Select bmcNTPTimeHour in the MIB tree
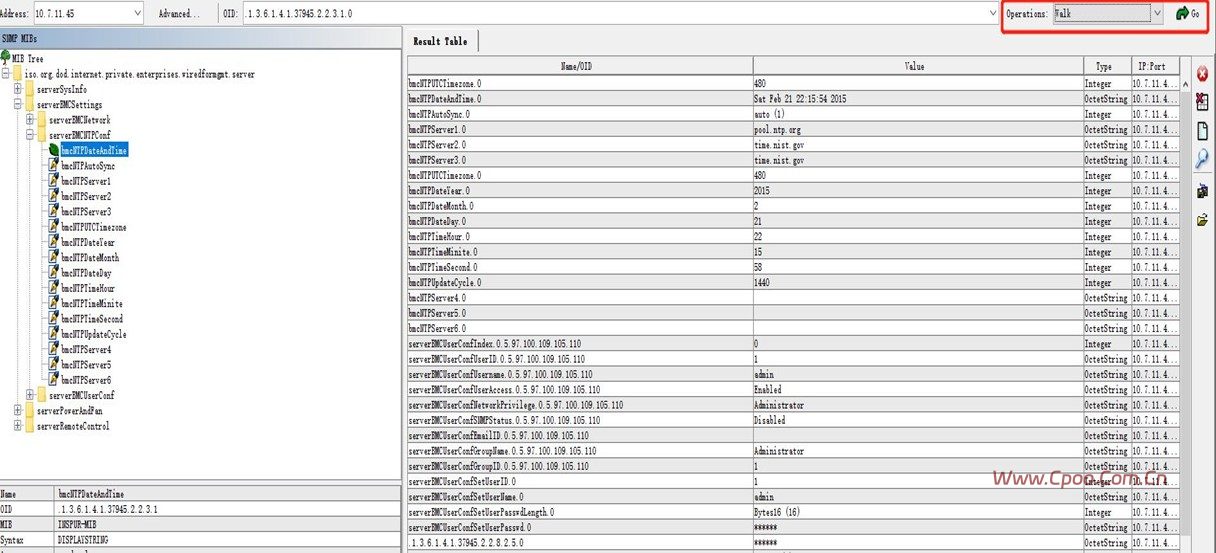1216x553 pixels. [x=88, y=288]
